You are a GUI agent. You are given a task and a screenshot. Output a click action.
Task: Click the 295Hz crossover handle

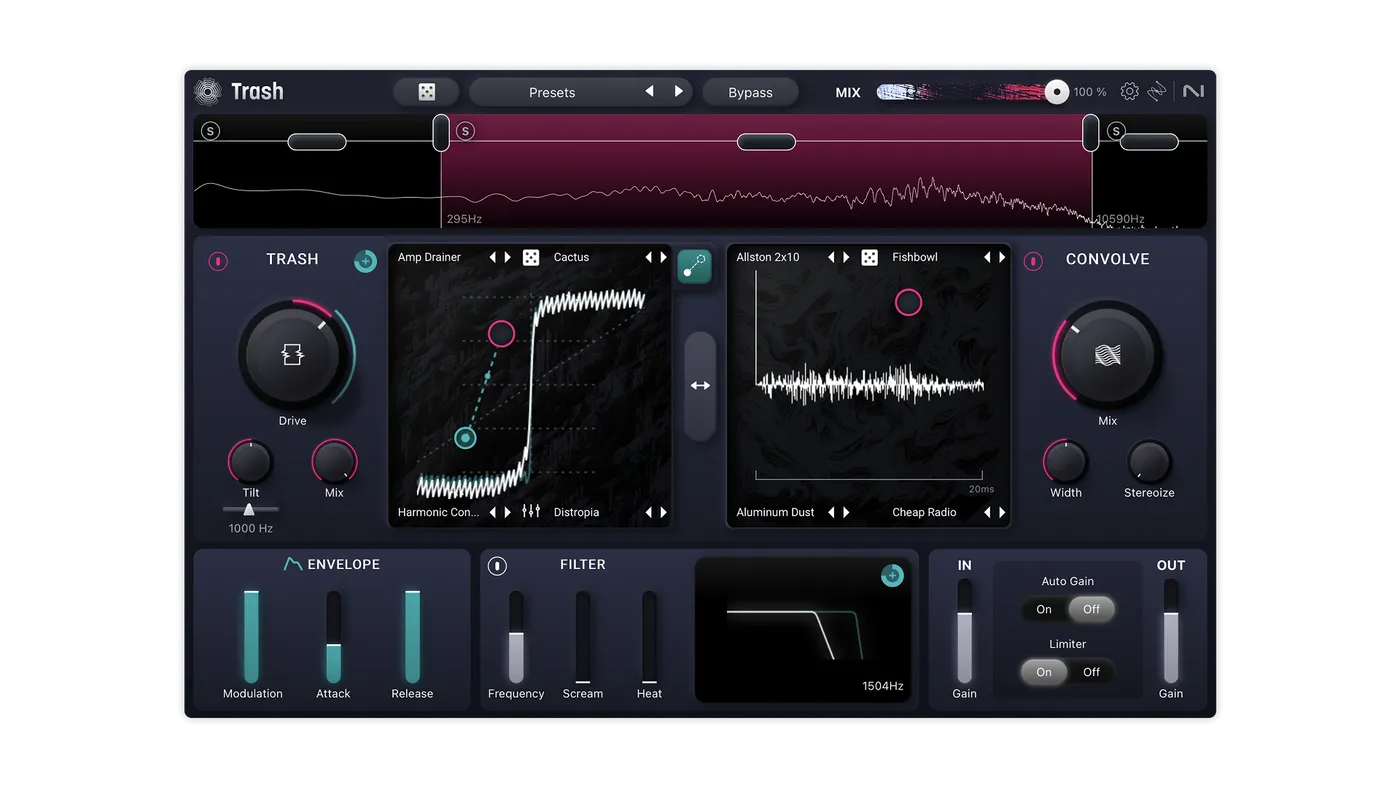441,133
